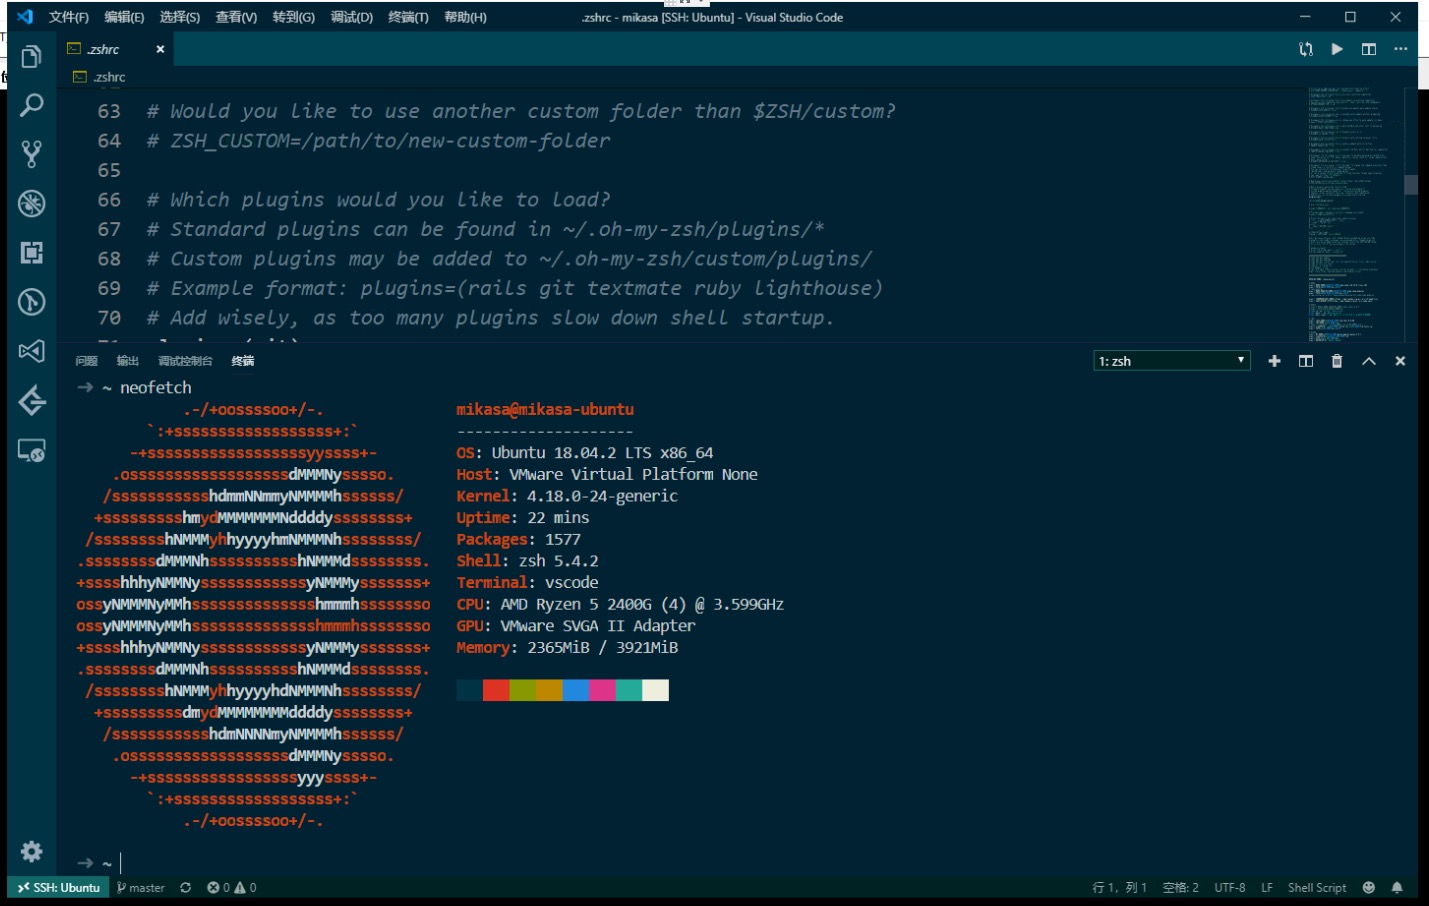Close the .zshrc editor tab
Viewport: 1429px width, 906px height.
[160, 49]
